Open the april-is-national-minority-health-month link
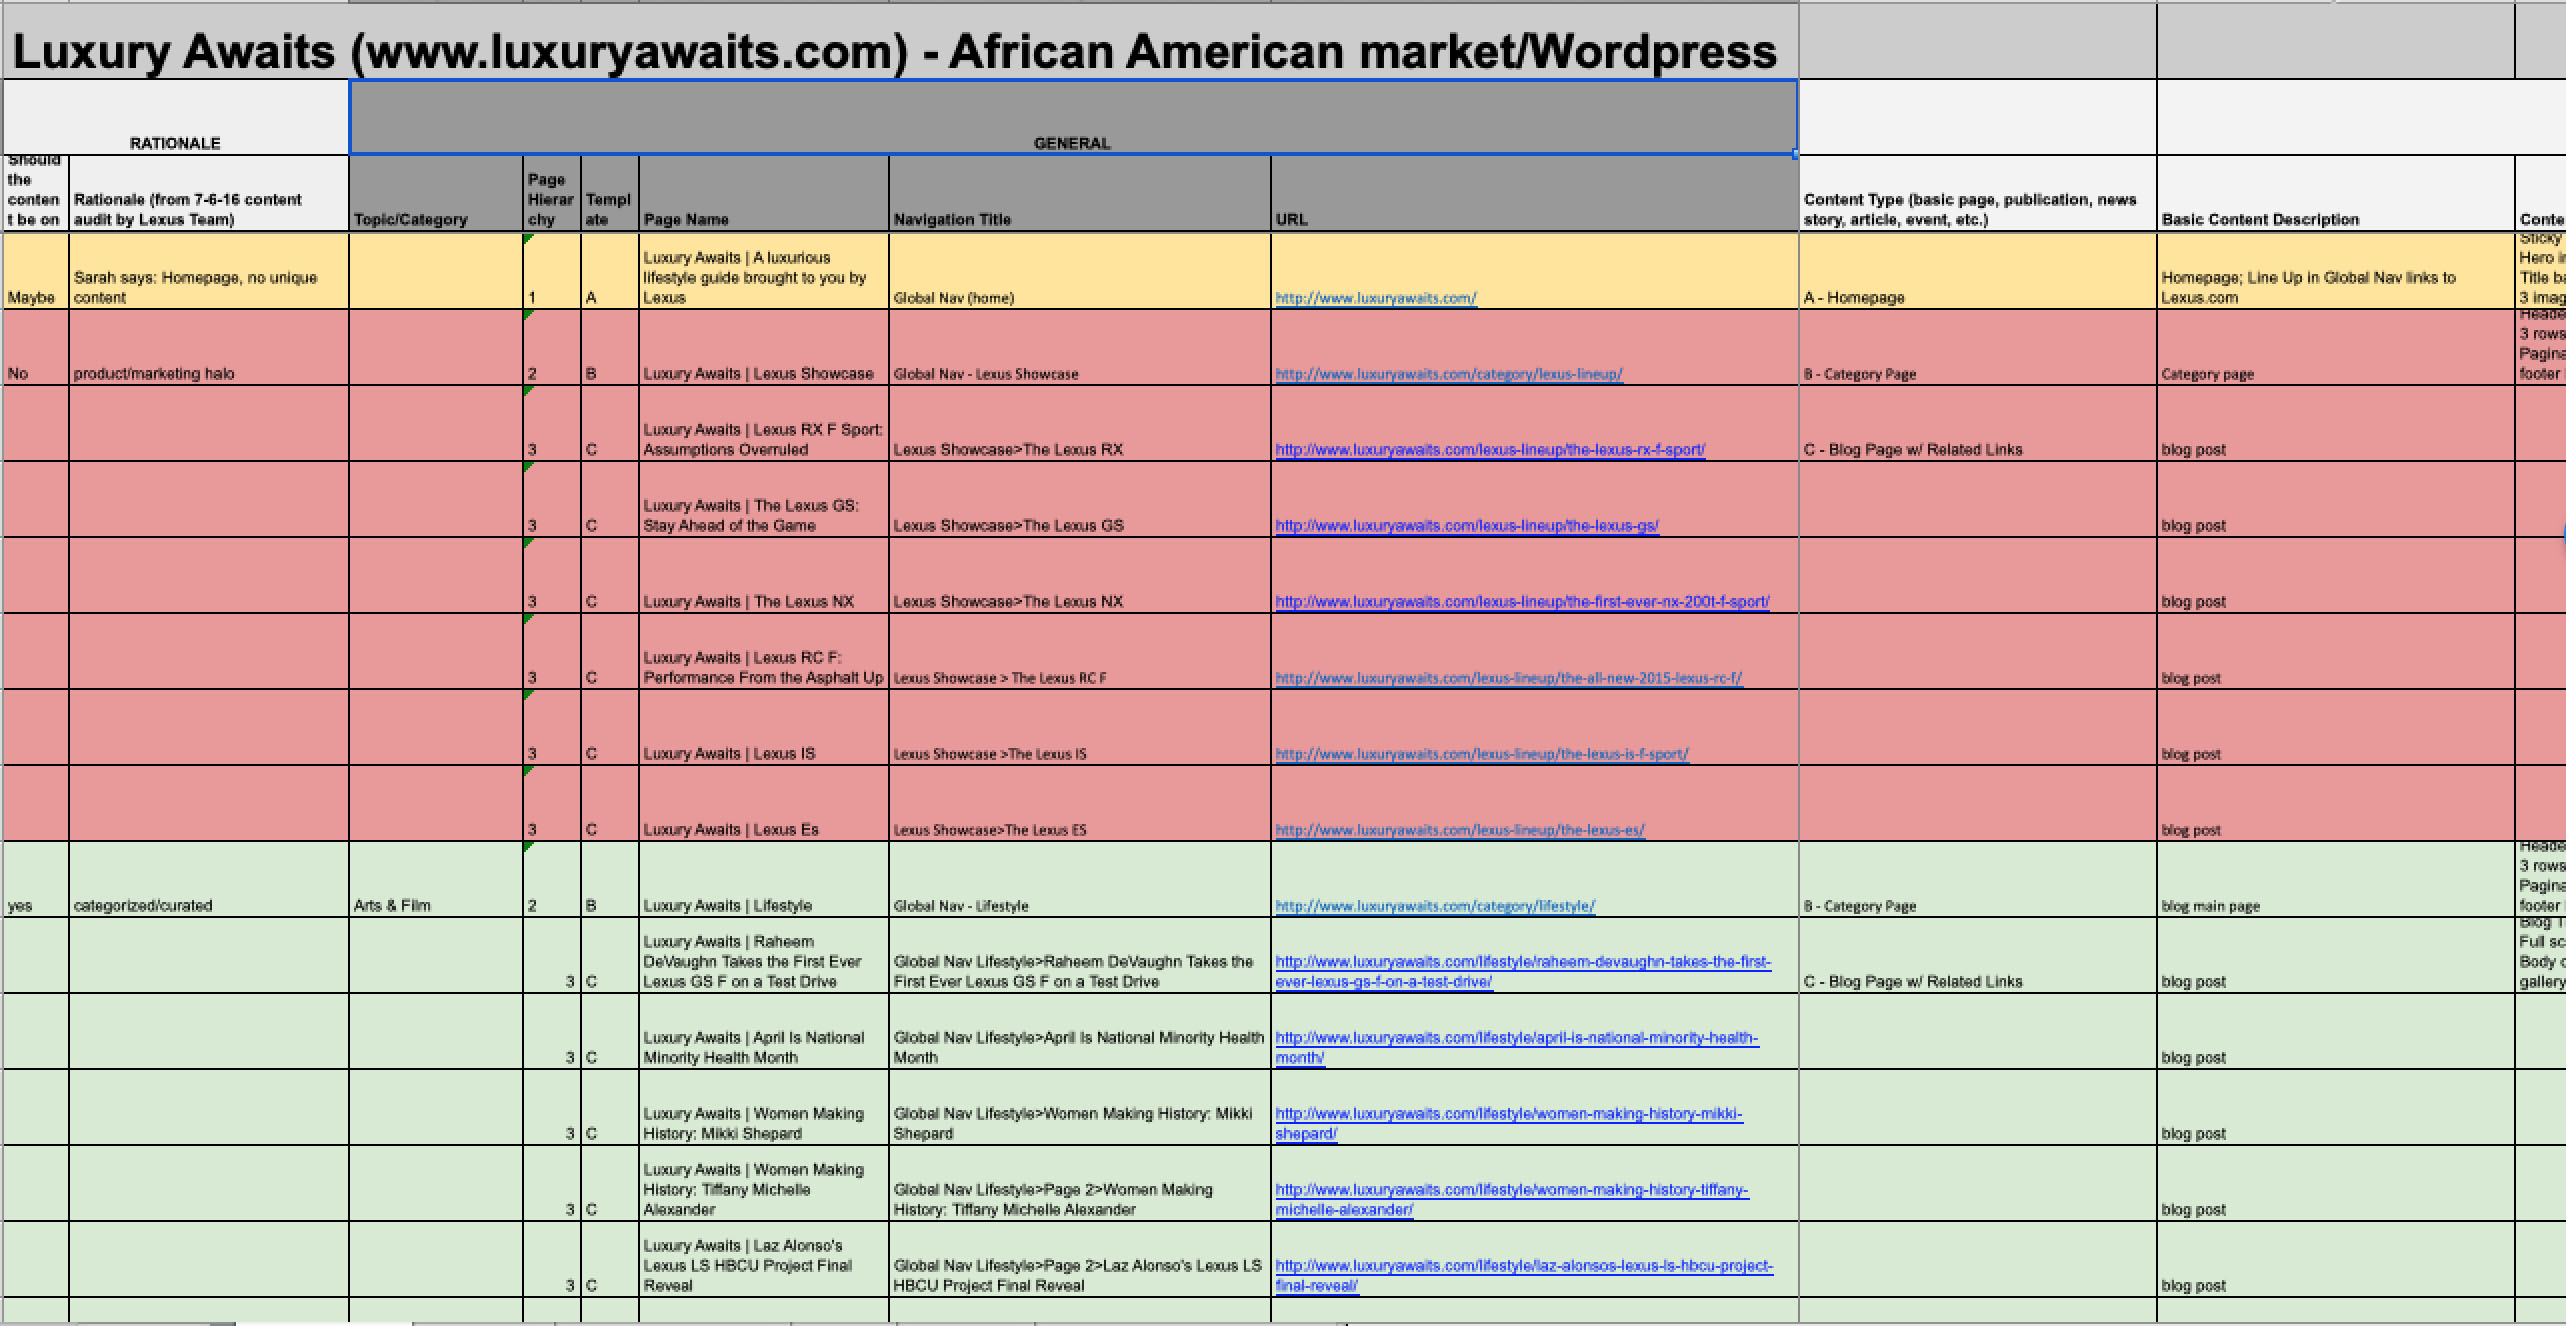Screen dimensions: 2566x1326 click(1516, 1048)
